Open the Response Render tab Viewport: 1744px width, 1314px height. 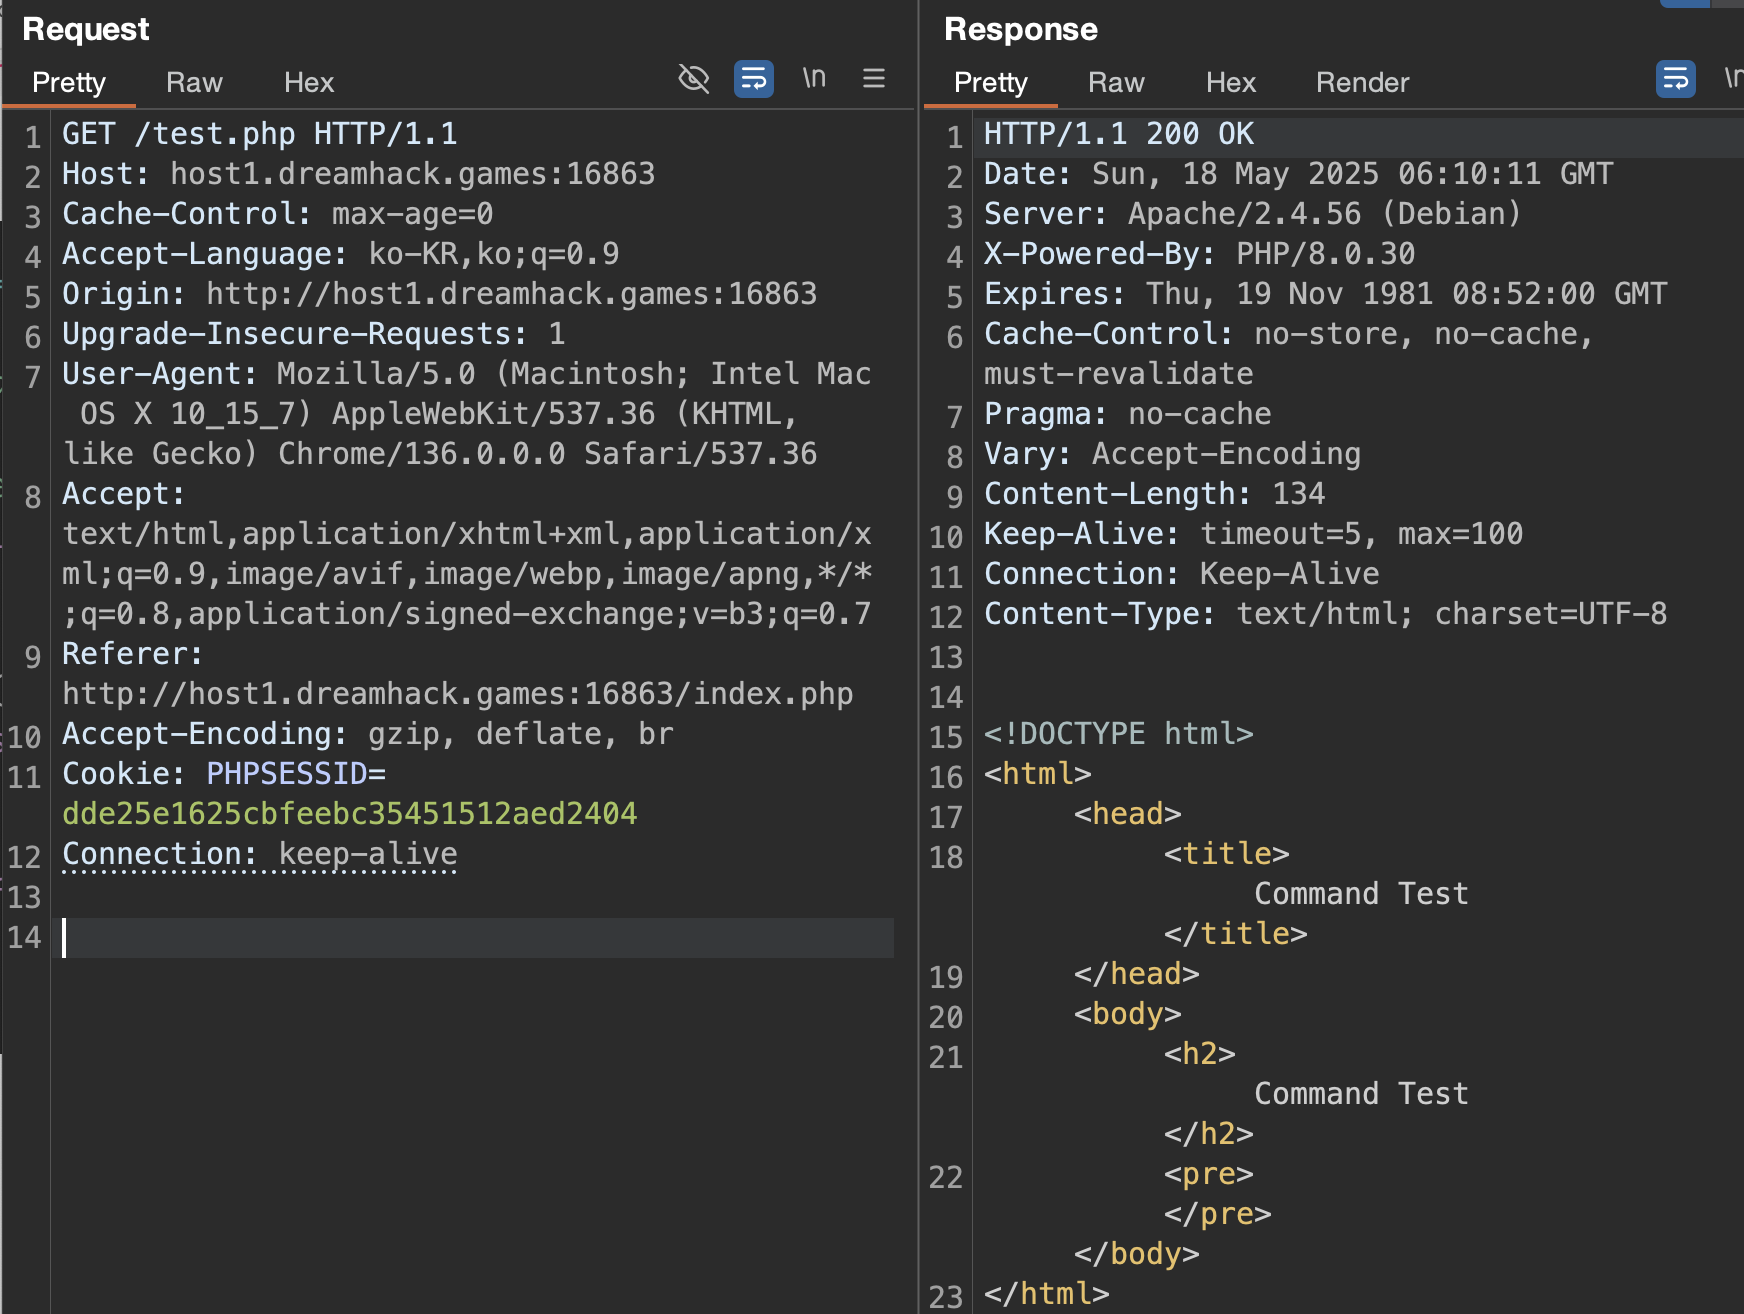1361,82
